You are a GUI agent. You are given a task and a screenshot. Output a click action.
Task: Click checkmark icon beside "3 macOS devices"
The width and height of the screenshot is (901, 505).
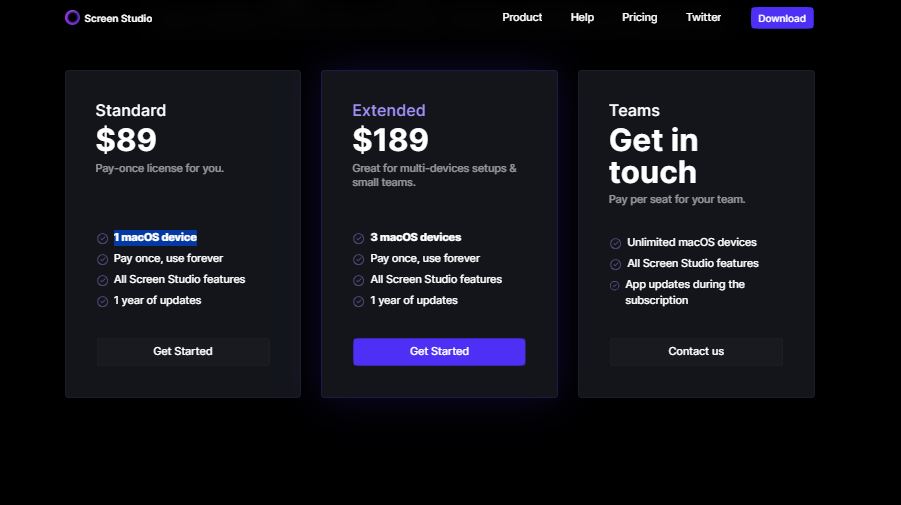click(x=359, y=238)
